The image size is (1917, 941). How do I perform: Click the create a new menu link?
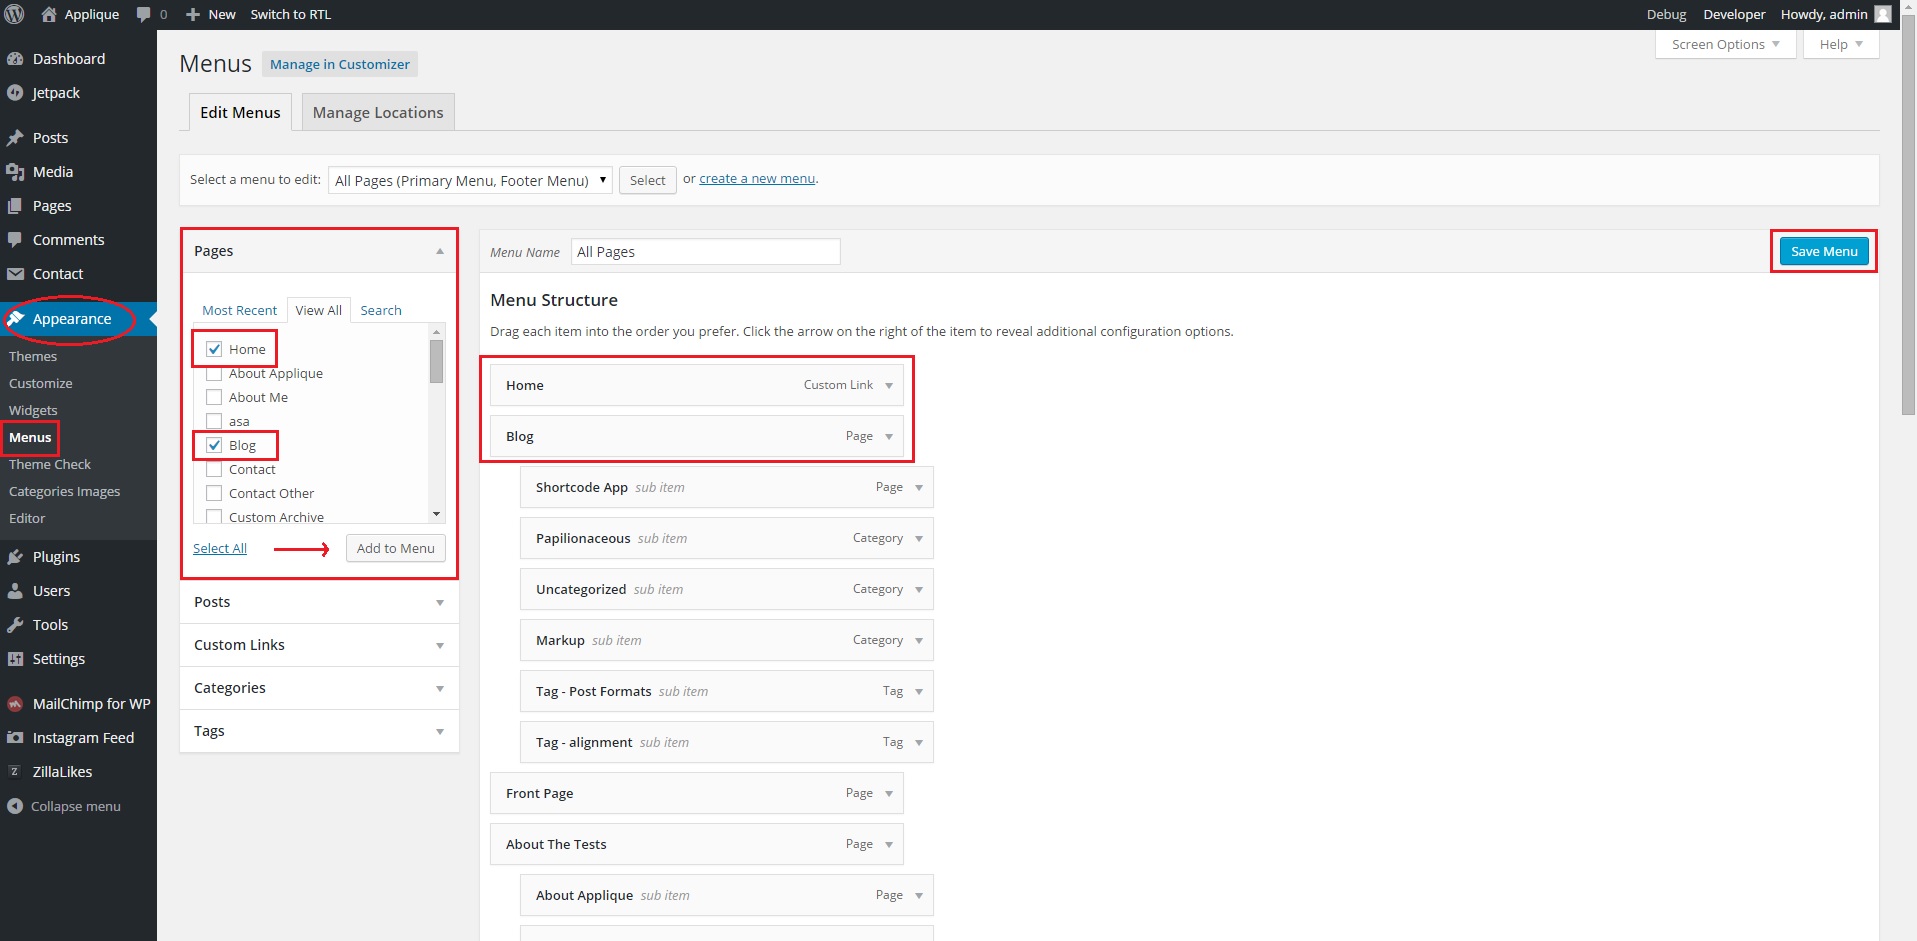click(x=757, y=179)
